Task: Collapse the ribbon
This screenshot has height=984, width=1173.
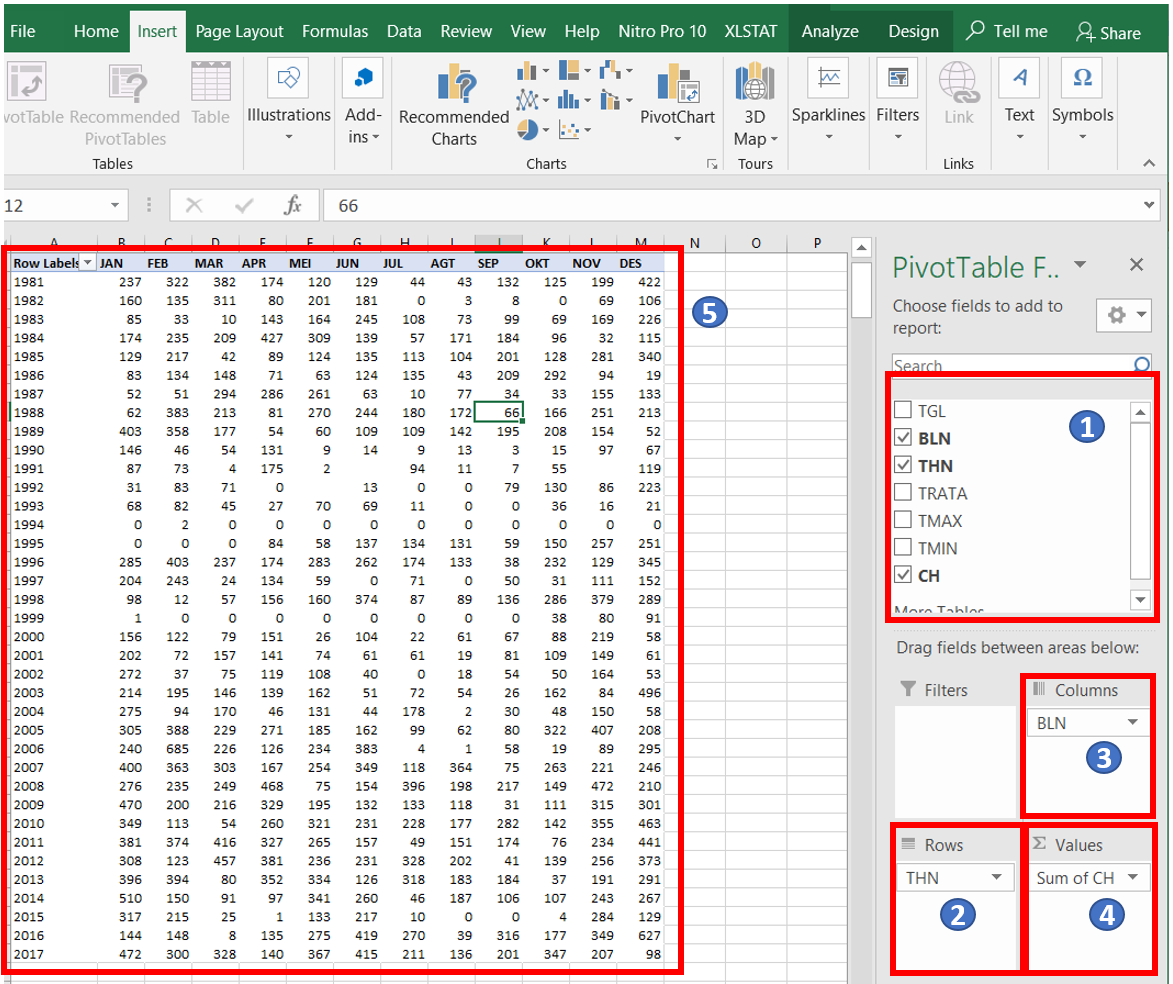Action: [x=1149, y=163]
